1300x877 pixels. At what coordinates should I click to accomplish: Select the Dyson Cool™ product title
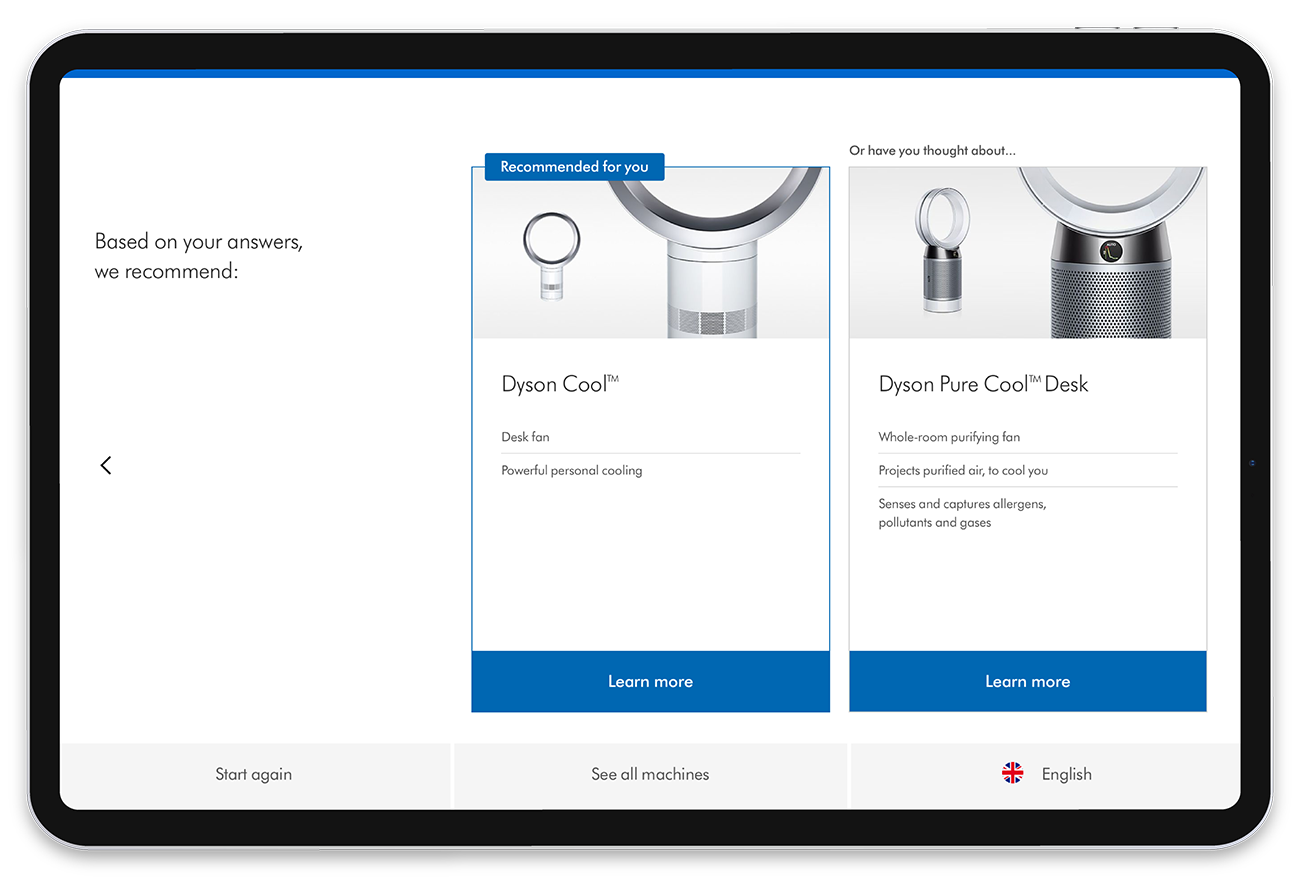click(x=560, y=384)
